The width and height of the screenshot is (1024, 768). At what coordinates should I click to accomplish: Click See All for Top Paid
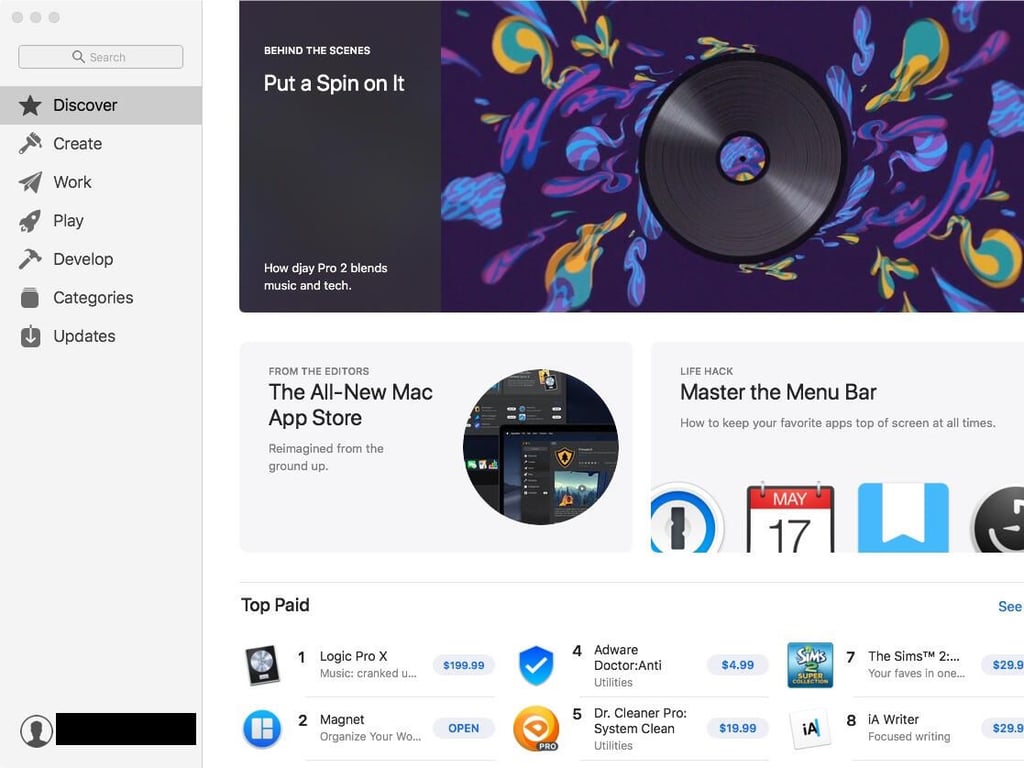[1010, 607]
